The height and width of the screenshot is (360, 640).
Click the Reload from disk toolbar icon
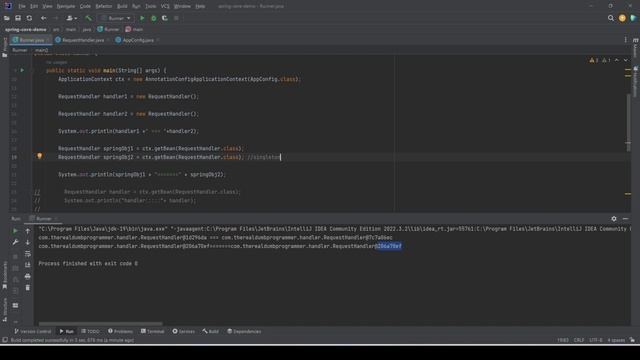(29, 18)
